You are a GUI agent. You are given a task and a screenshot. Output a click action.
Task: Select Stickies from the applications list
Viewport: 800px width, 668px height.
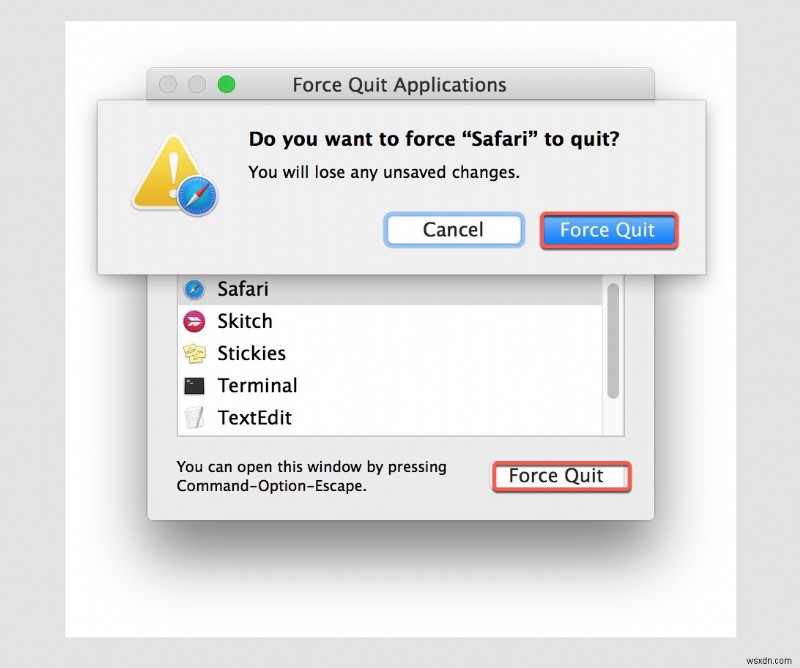[251, 353]
